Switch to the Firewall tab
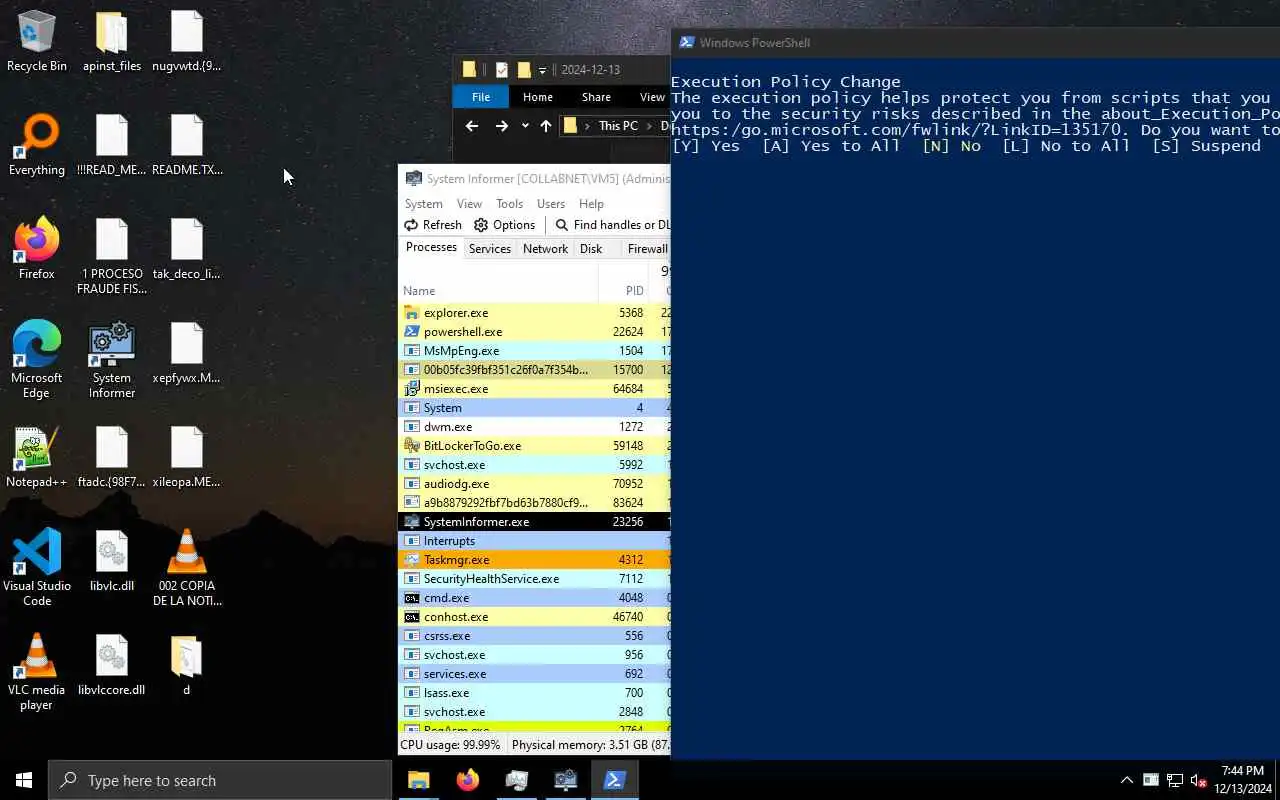 tap(647, 249)
